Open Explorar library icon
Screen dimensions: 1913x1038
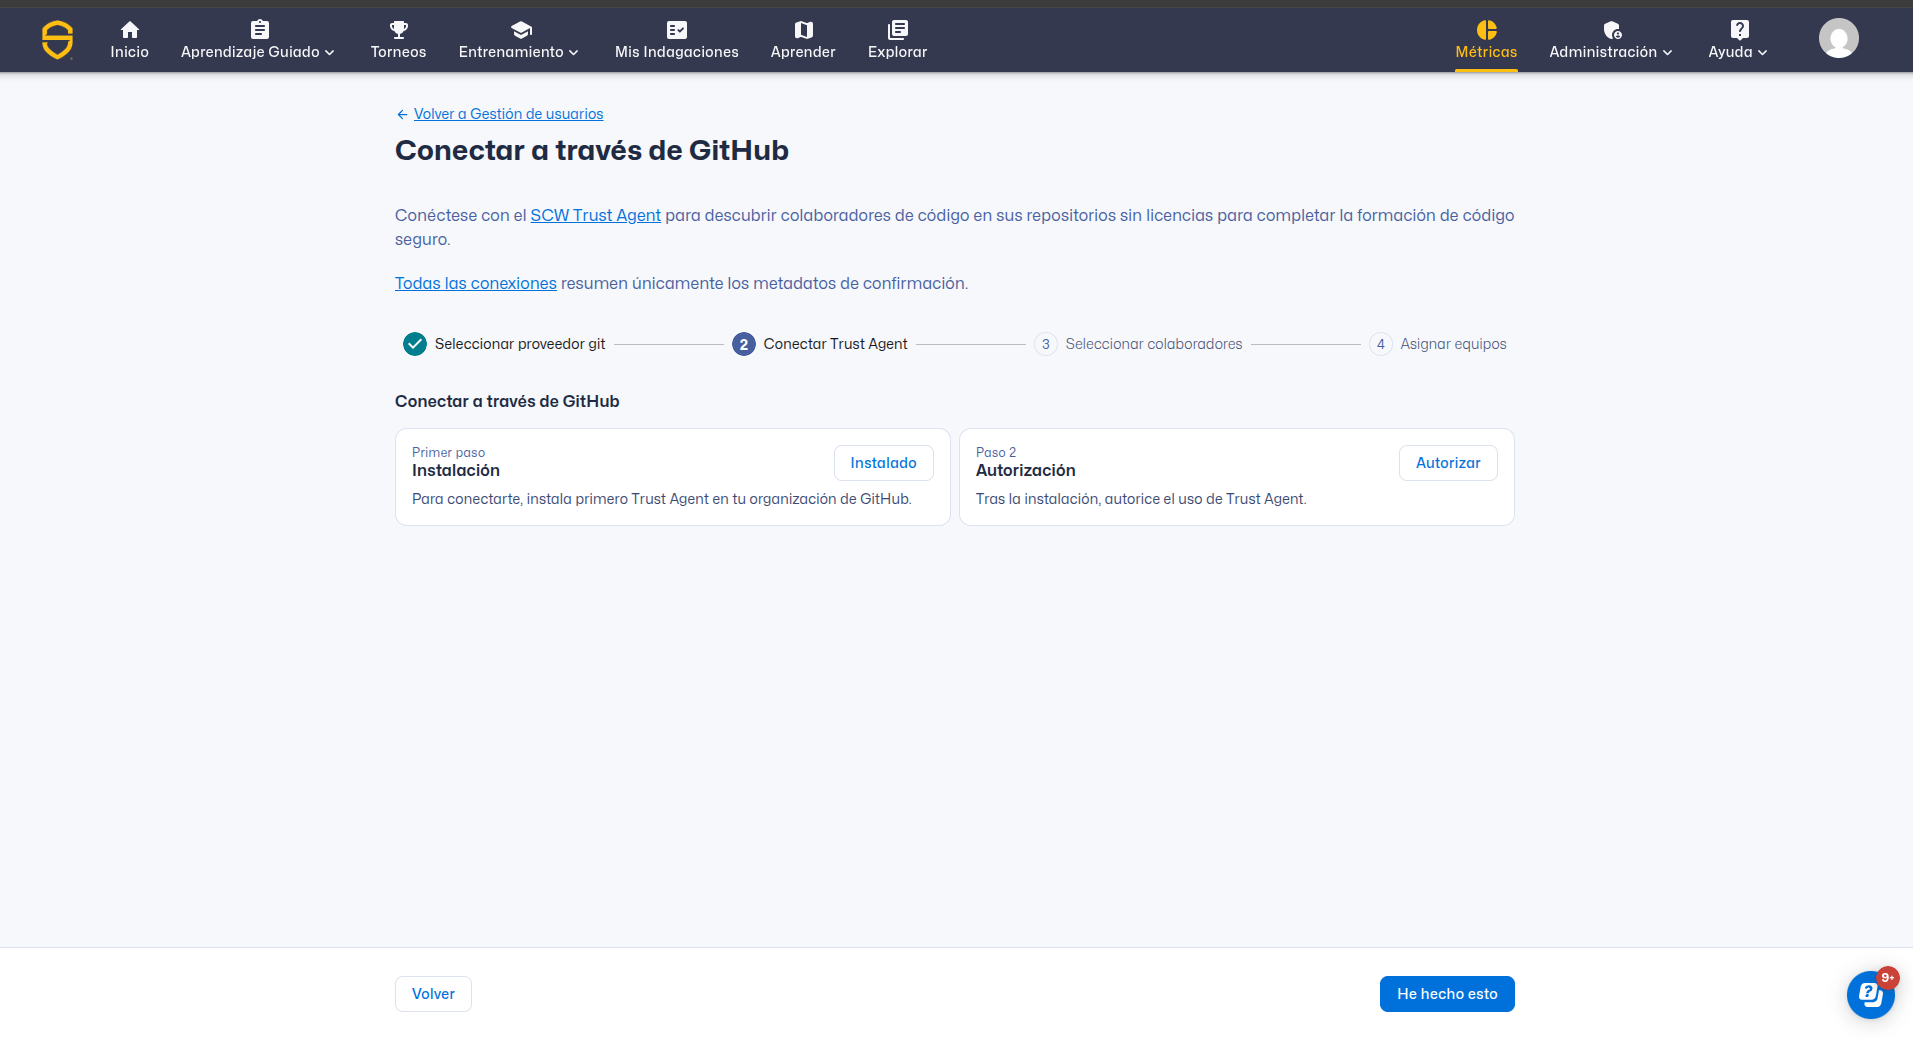897,30
